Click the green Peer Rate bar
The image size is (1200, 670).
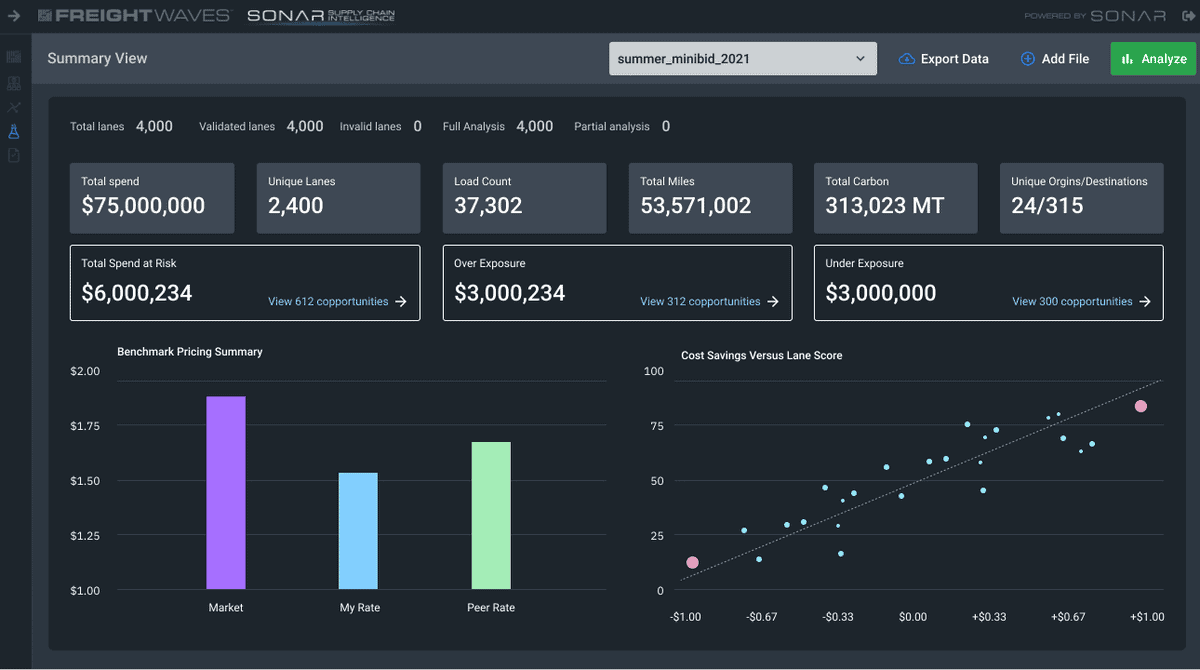(x=491, y=516)
